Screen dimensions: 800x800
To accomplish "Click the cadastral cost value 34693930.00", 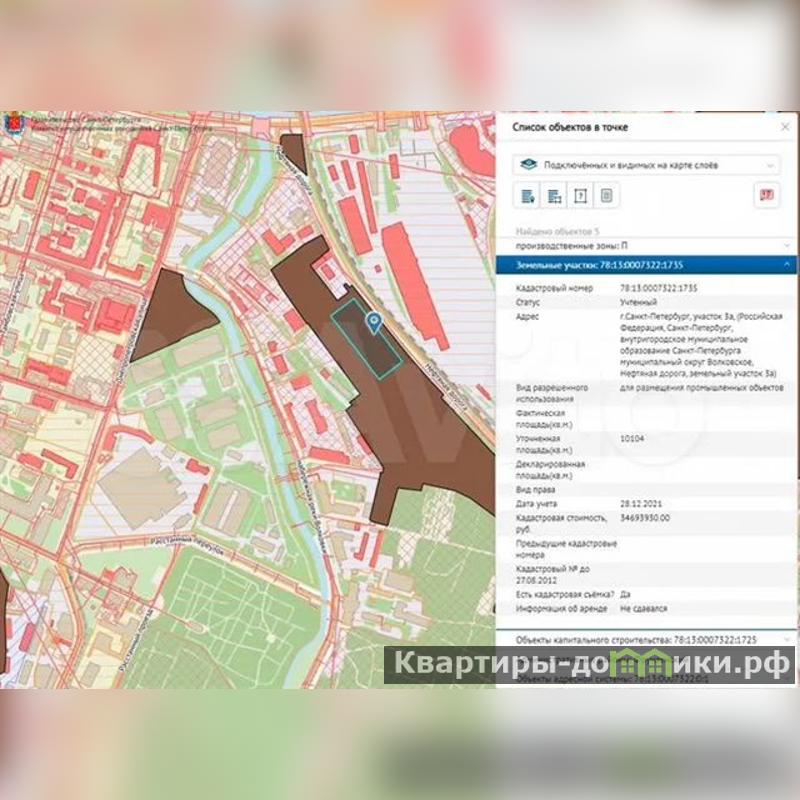I will click(x=645, y=518).
